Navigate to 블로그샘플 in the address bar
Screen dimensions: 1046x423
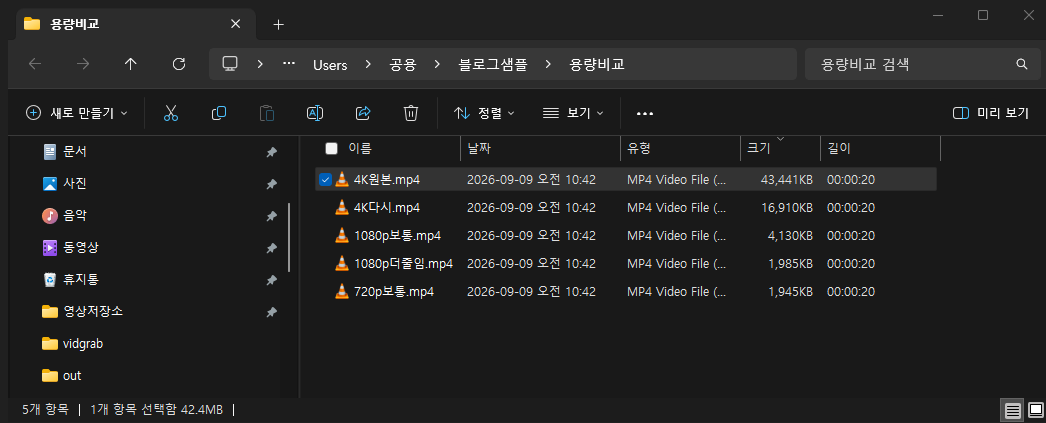pos(493,65)
